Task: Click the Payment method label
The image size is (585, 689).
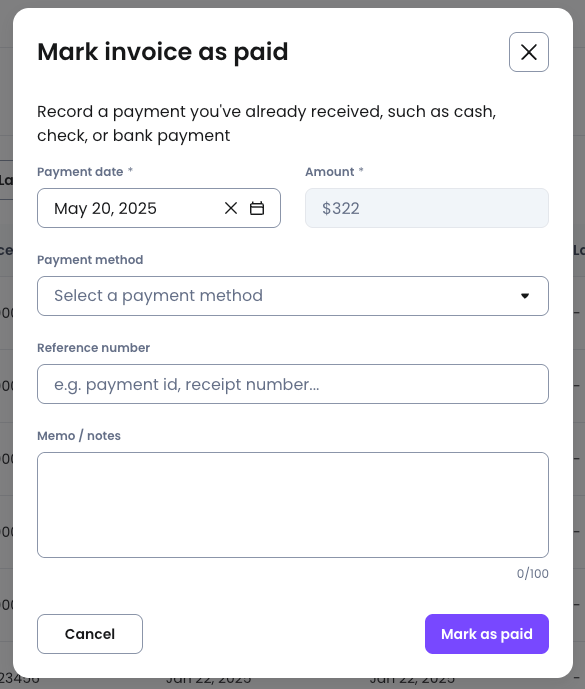Action: 90,260
